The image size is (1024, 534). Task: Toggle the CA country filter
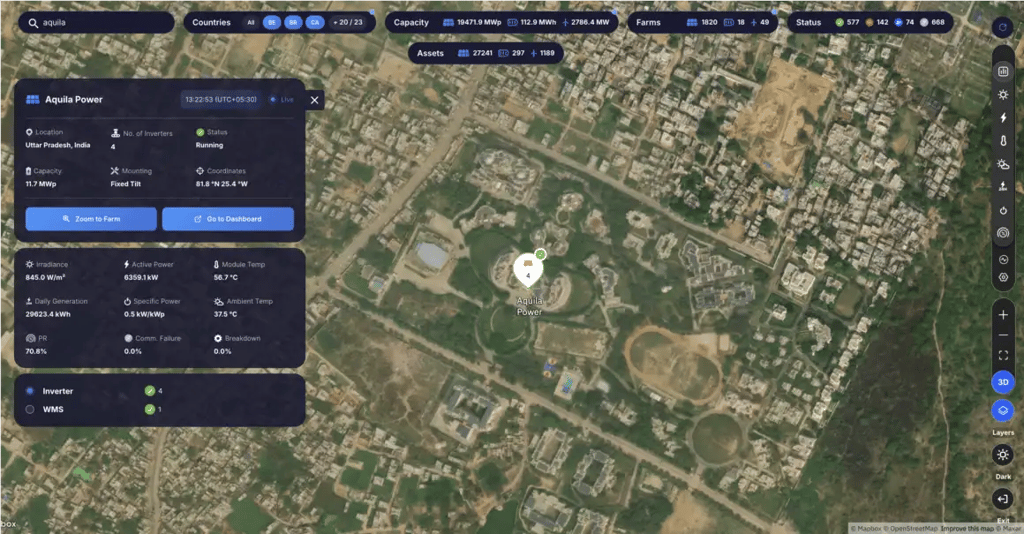pyautogui.click(x=315, y=22)
